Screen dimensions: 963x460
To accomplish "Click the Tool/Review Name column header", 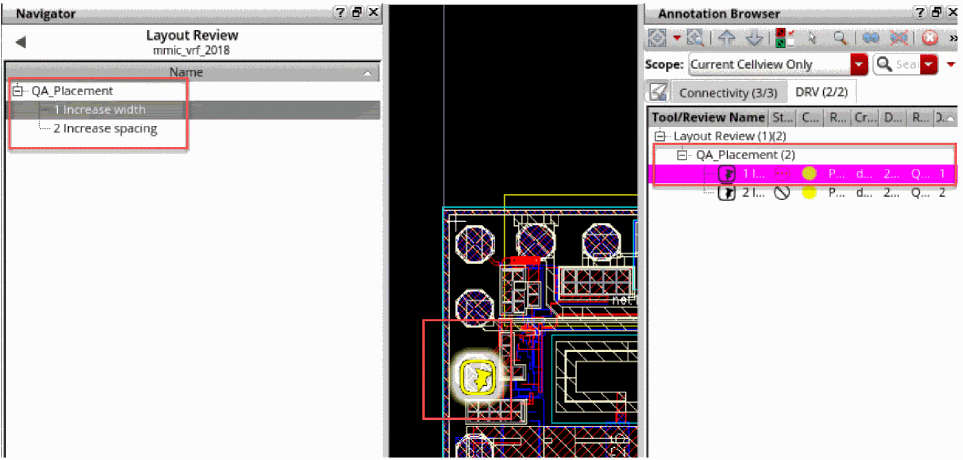I will pyautogui.click(x=708, y=117).
